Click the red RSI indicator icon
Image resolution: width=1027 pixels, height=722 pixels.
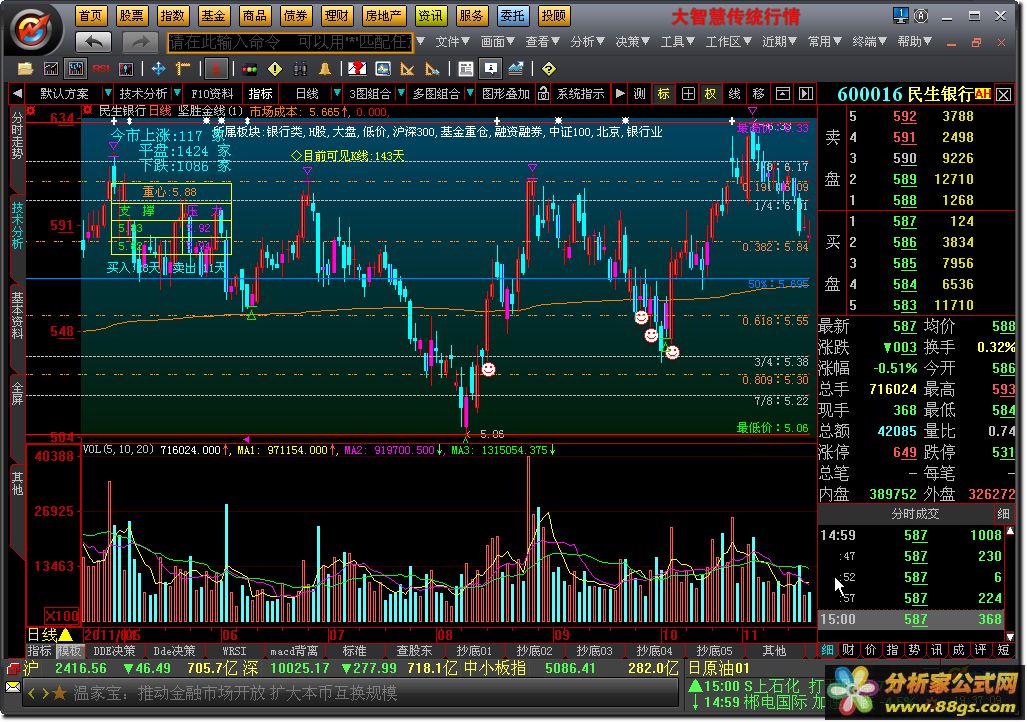(x=101, y=69)
